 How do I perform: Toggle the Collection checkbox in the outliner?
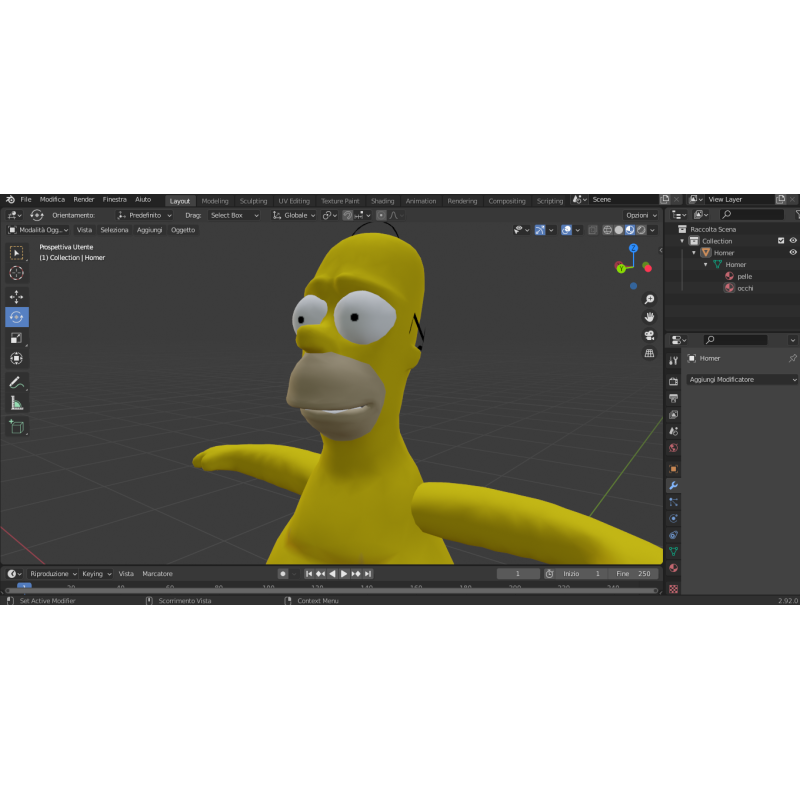781,240
